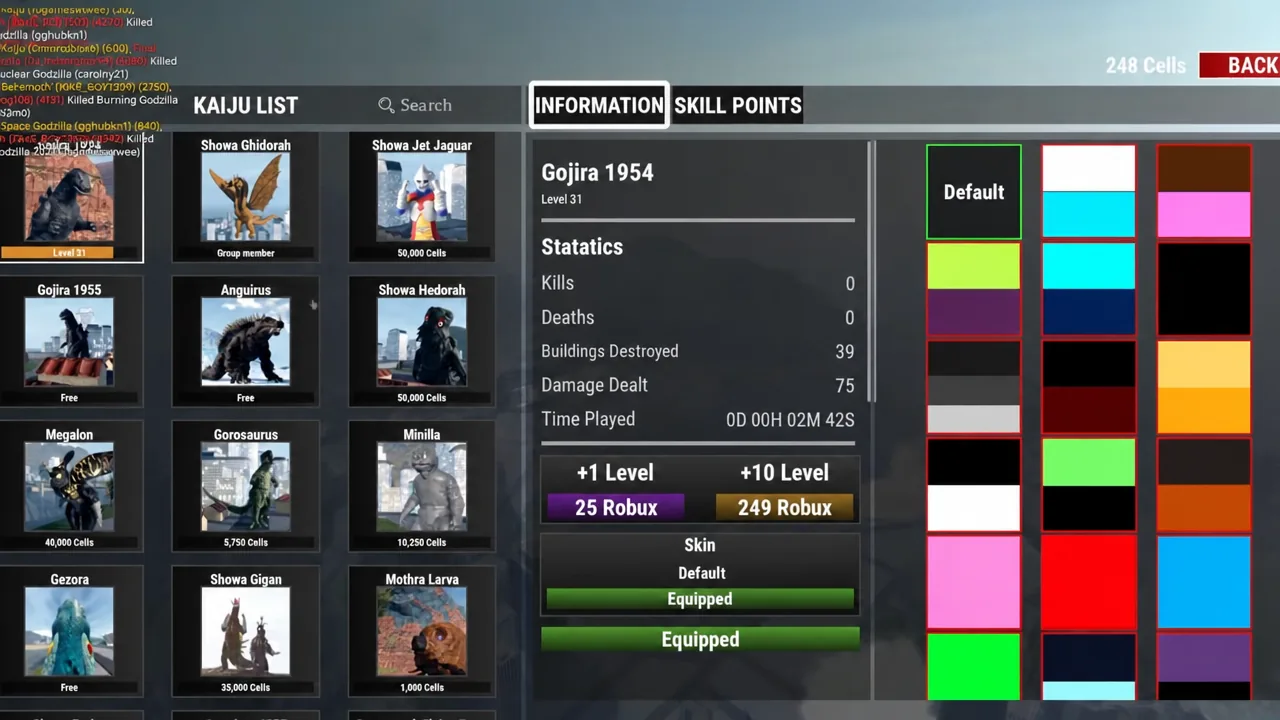Pick the black and dark red swatch
This screenshot has width=1280, height=720.
click(1089, 387)
